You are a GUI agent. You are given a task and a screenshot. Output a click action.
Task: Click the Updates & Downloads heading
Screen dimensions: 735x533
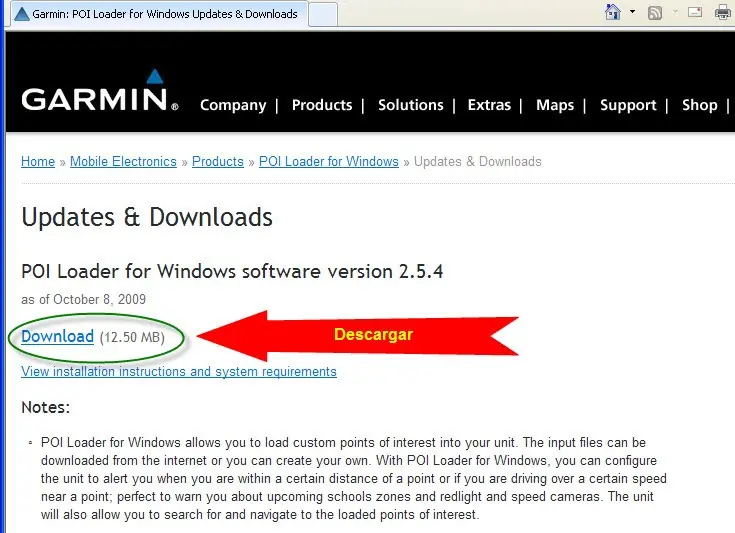pyautogui.click(x=147, y=217)
